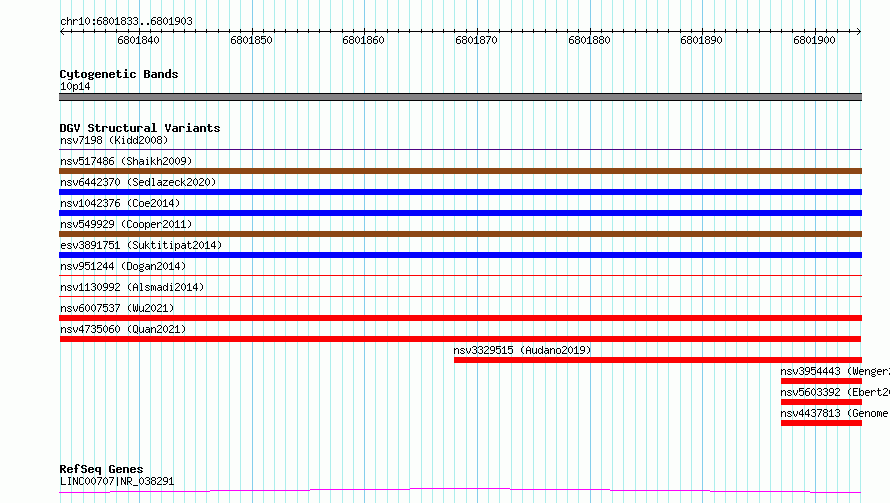Click the brown bar under nsv549929
This screenshot has width=890, height=503.
pyautogui.click(x=460, y=234)
